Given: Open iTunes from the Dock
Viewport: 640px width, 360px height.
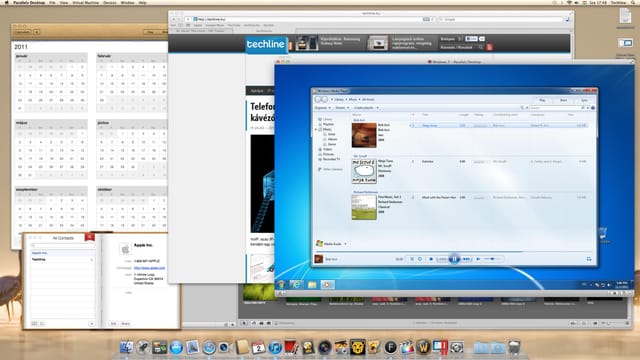Looking at the screenshot, I should [x=275, y=347].
